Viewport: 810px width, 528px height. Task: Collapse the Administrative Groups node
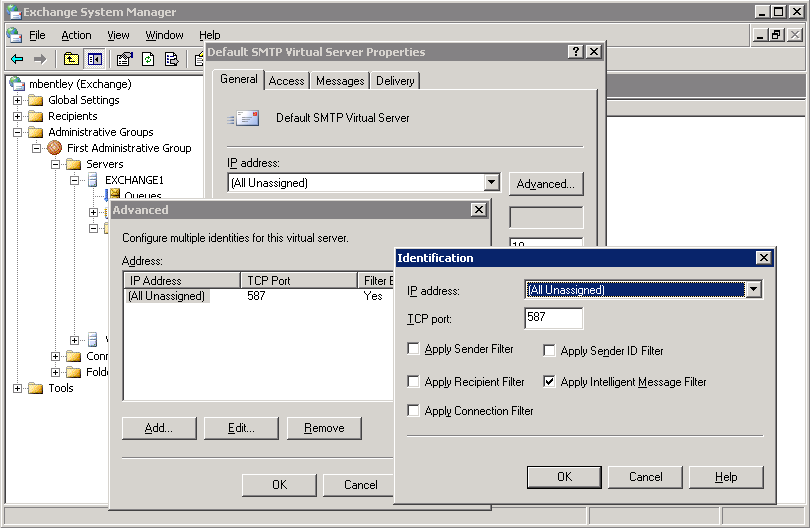[18, 132]
